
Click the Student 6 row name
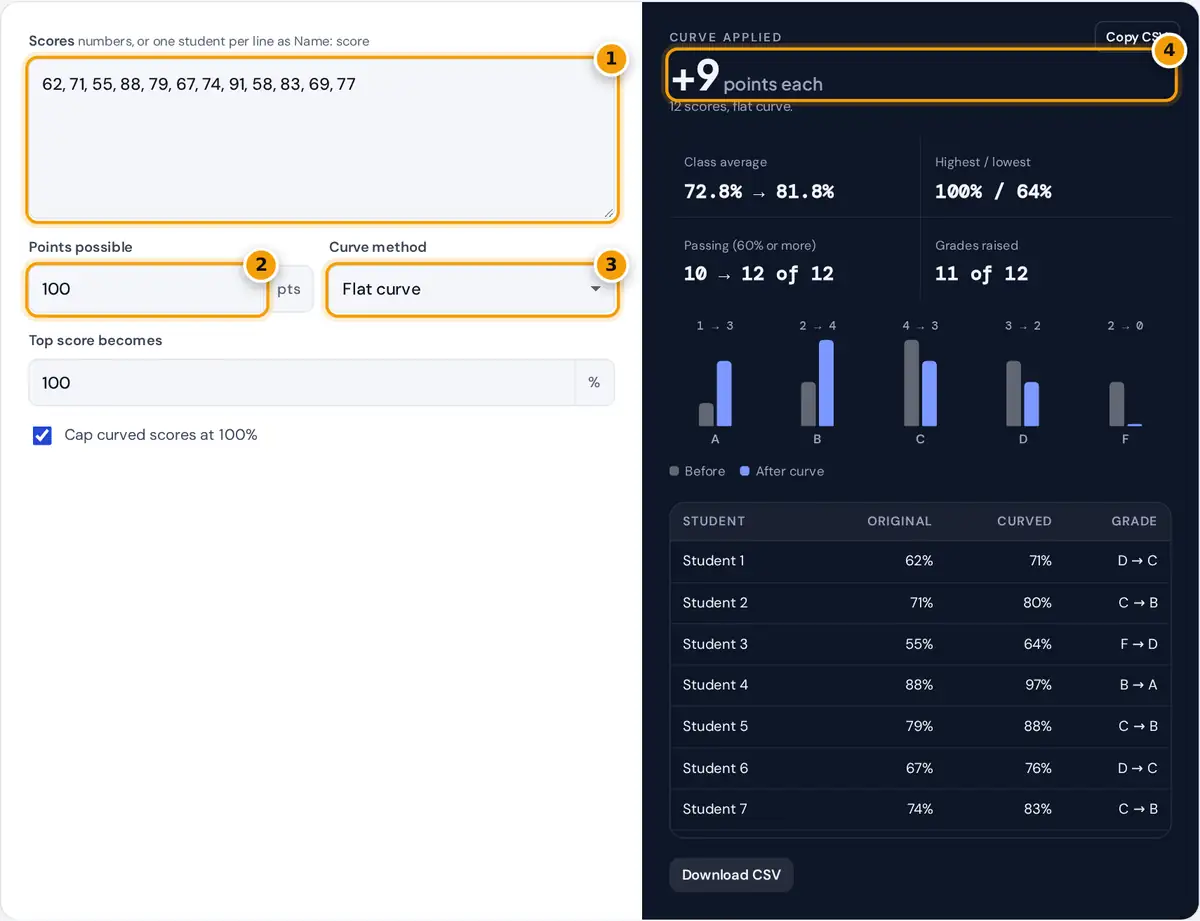715,768
